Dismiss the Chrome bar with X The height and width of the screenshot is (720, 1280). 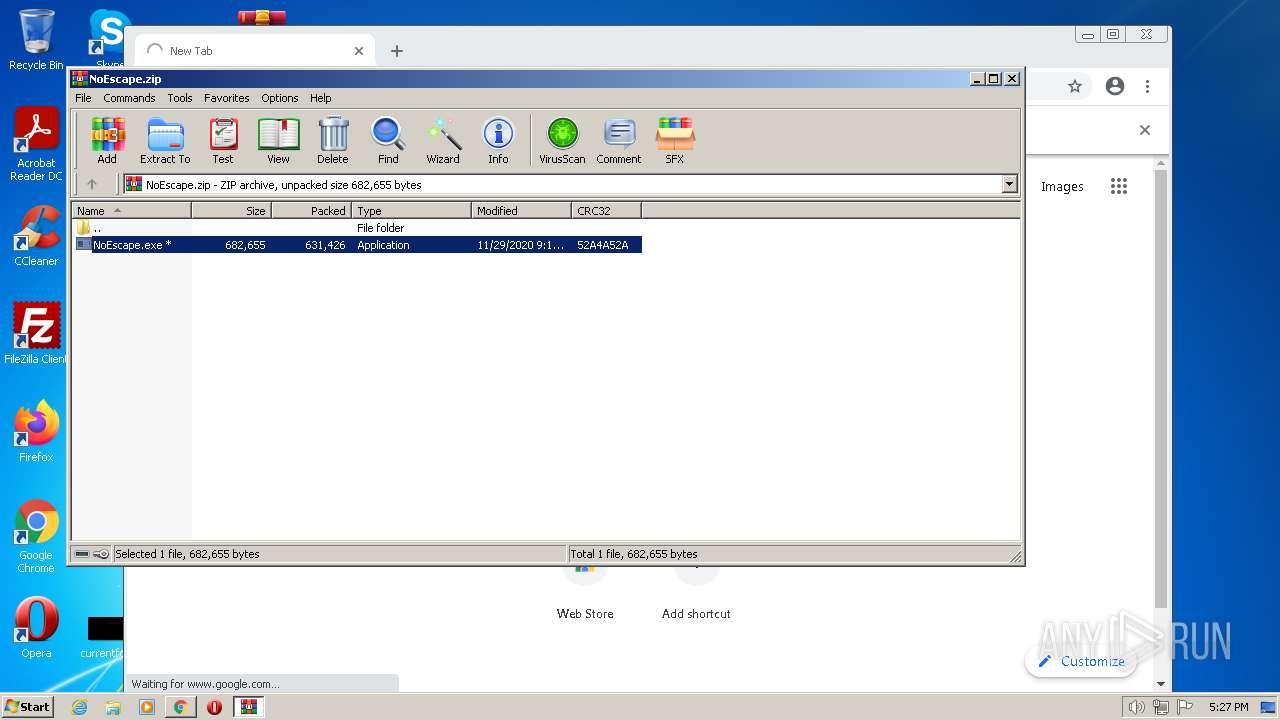tap(1145, 130)
